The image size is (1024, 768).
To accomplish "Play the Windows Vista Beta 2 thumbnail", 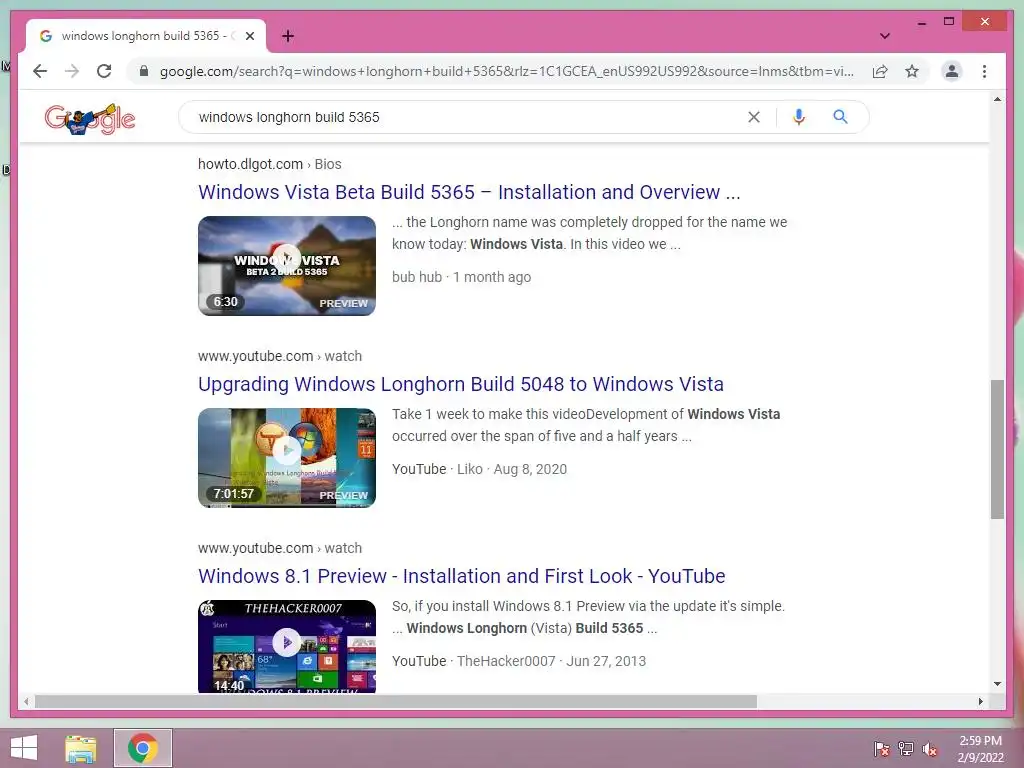I will (287, 266).
